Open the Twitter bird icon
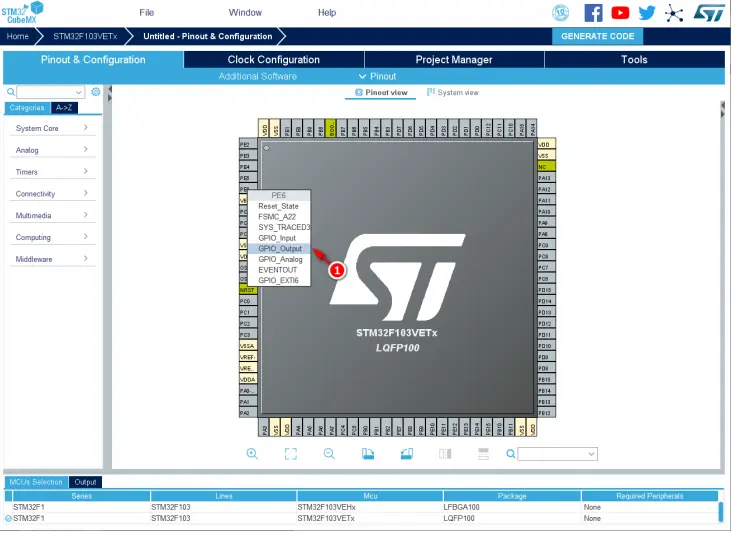736x535 pixels. [647, 13]
